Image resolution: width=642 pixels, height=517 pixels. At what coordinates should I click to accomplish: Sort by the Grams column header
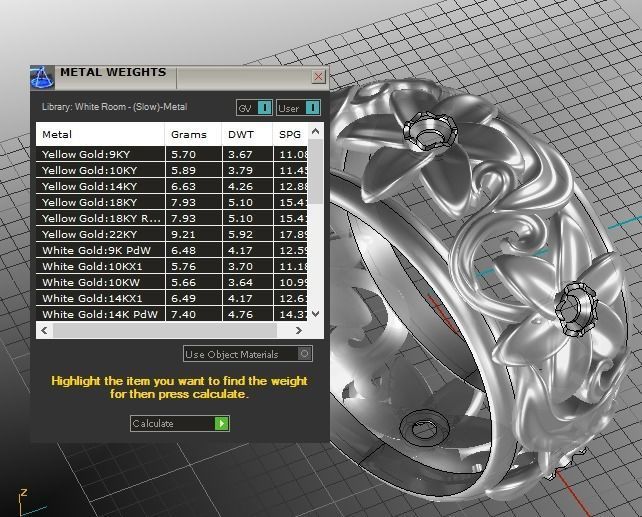pyautogui.click(x=194, y=134)
